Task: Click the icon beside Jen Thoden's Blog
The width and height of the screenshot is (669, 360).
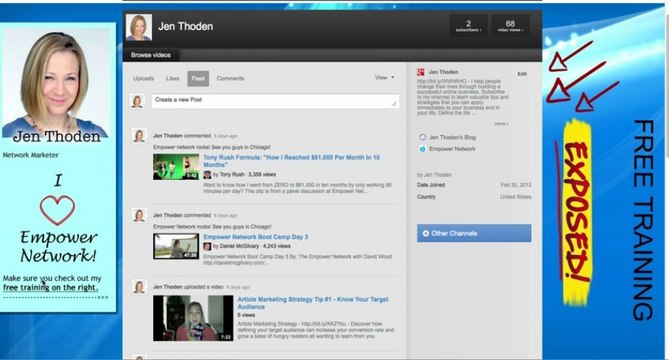Action: point(422,137)
